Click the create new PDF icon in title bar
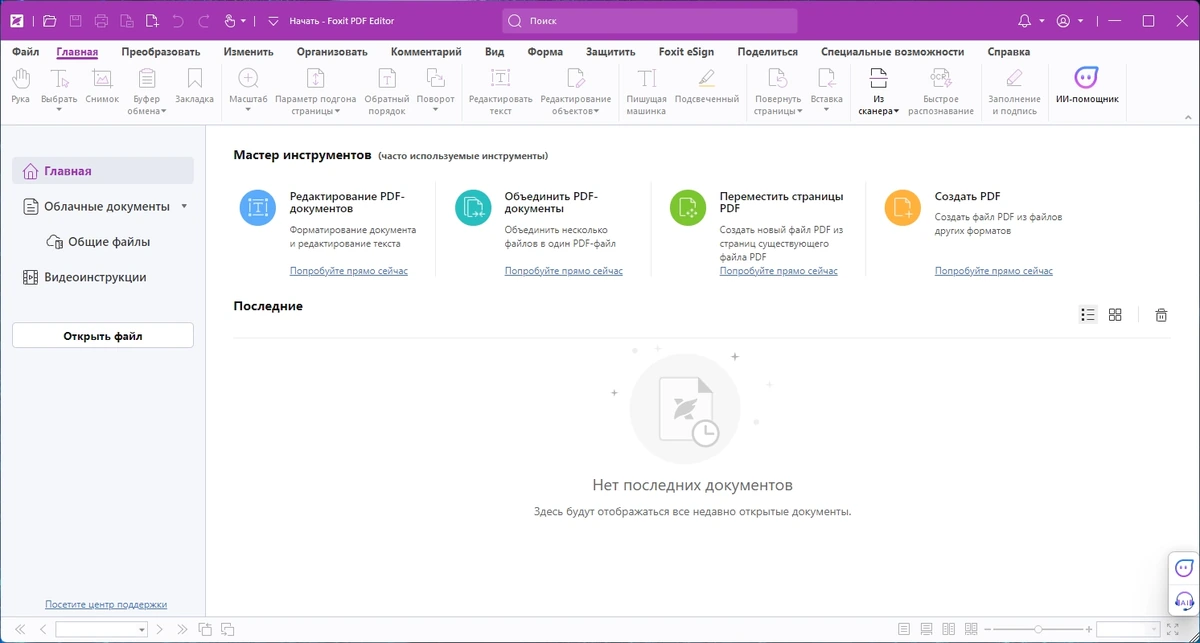Image resolution: width=1200 pixels, height=643 pixels. [152, 21]
